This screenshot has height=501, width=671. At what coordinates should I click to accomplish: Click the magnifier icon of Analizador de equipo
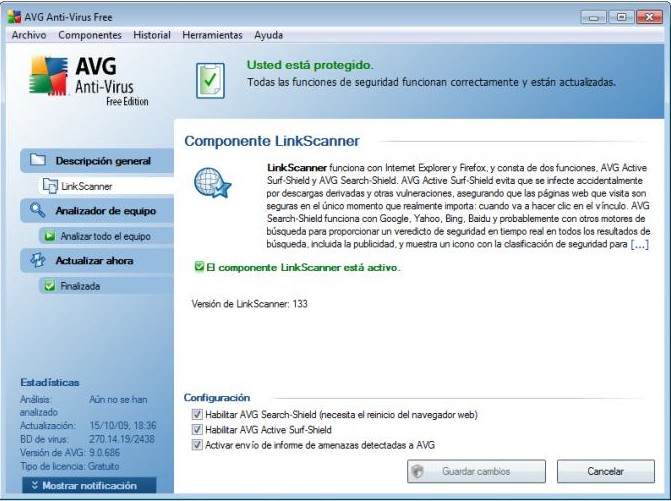[x=38, y=210]
